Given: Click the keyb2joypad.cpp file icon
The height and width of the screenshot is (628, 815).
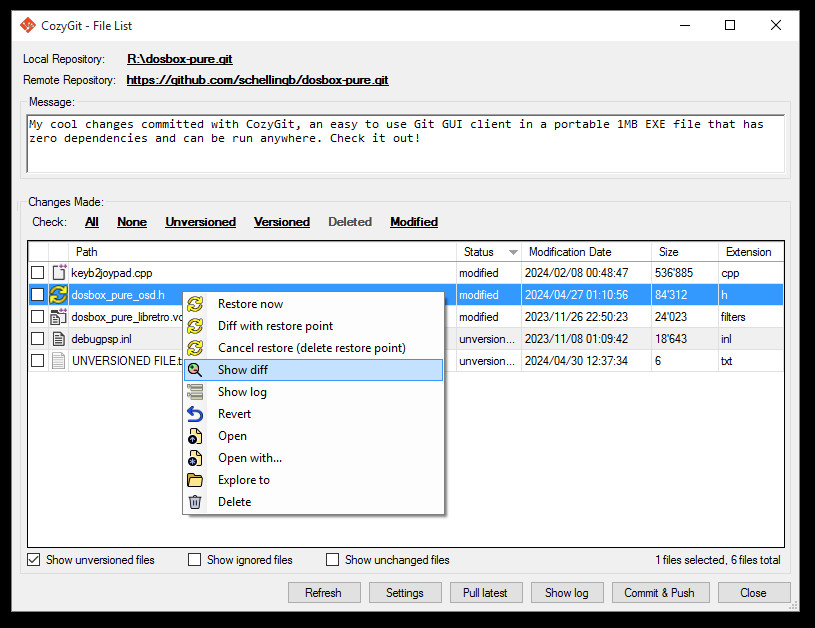Looking at the screenshot, I should (x=59, y=272).
